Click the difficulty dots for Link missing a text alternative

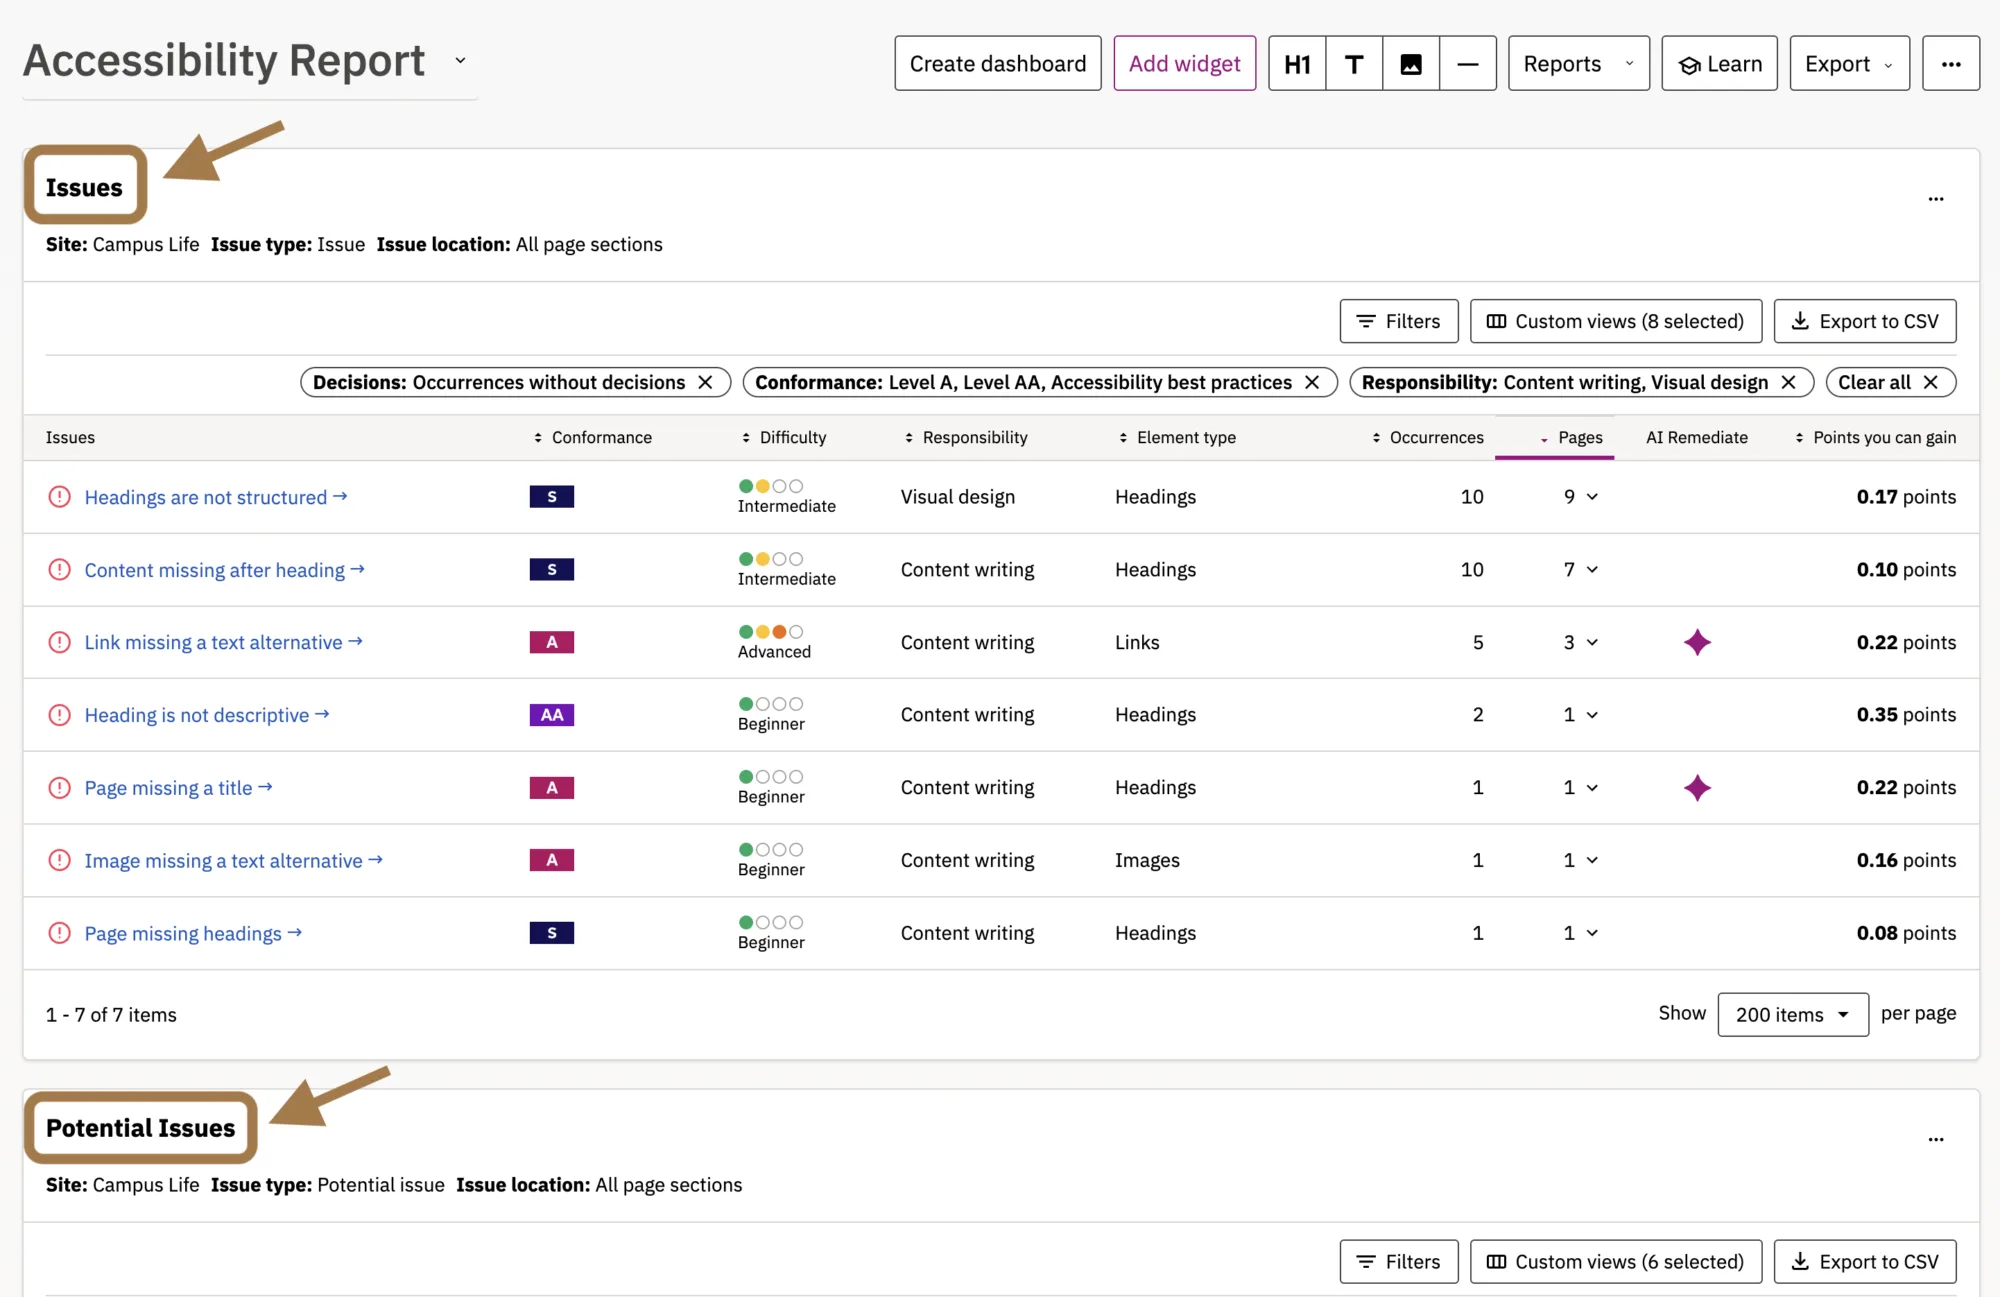[x=771, y=632]
